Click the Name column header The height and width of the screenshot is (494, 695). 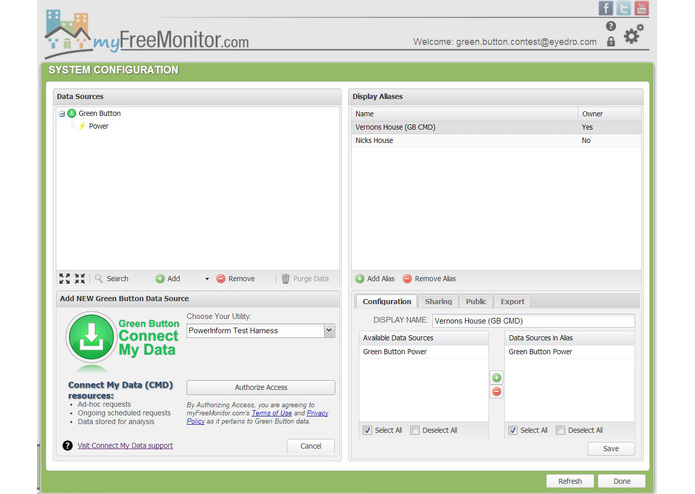[x=465, y=114]
